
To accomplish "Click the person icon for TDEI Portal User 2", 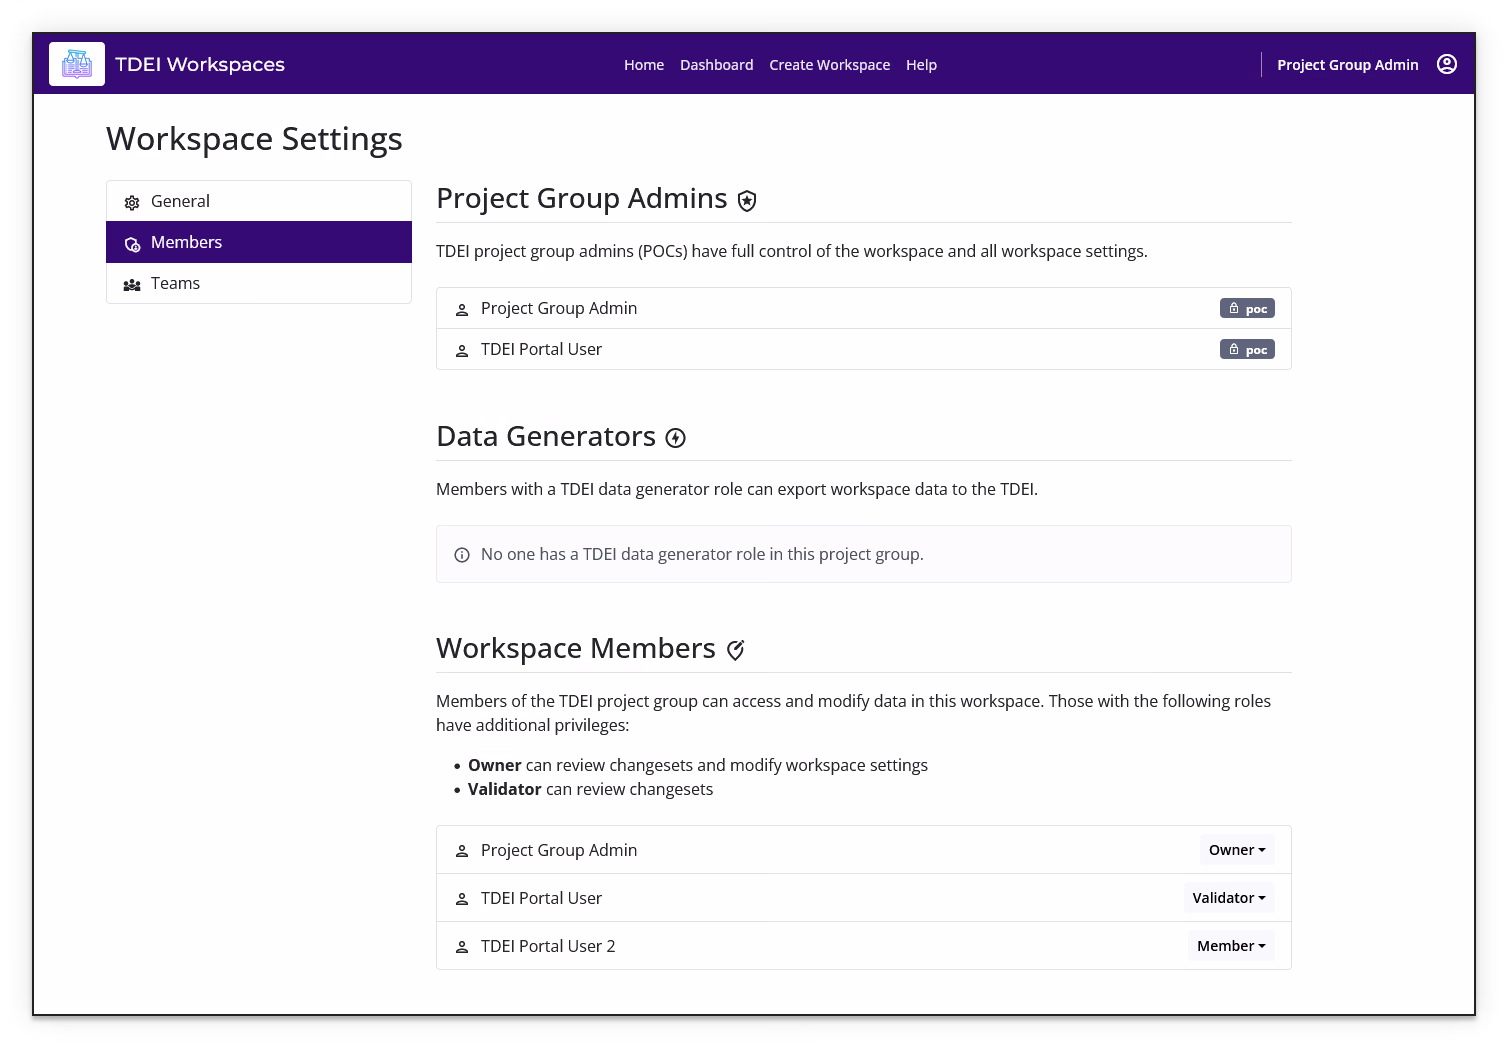I will click(462, 947).
